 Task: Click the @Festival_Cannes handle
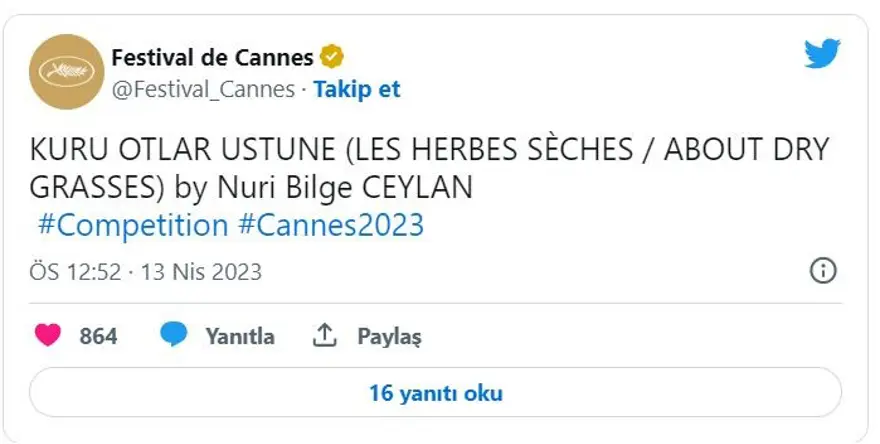(204, 89)
